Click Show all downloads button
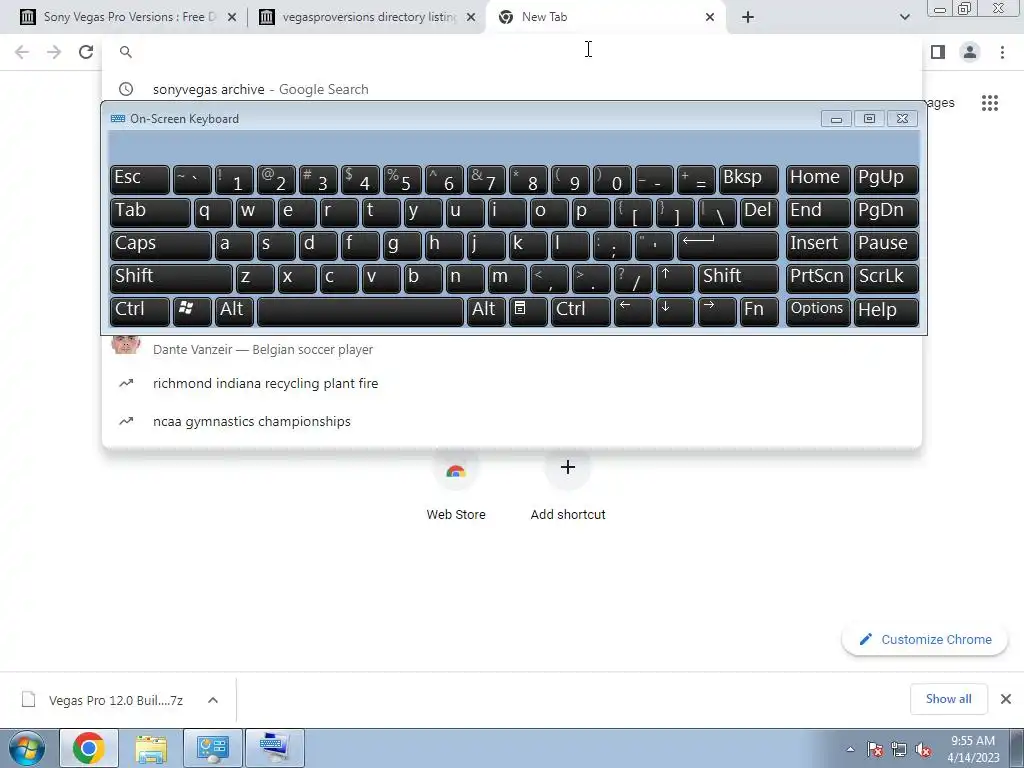 tap(948, 699)
